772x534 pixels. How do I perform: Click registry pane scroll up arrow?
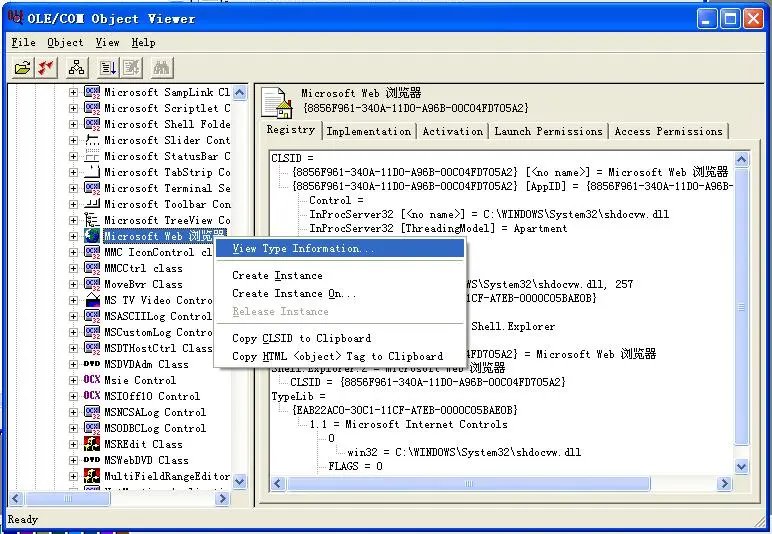pyautogui.click(x=741, y=159)
